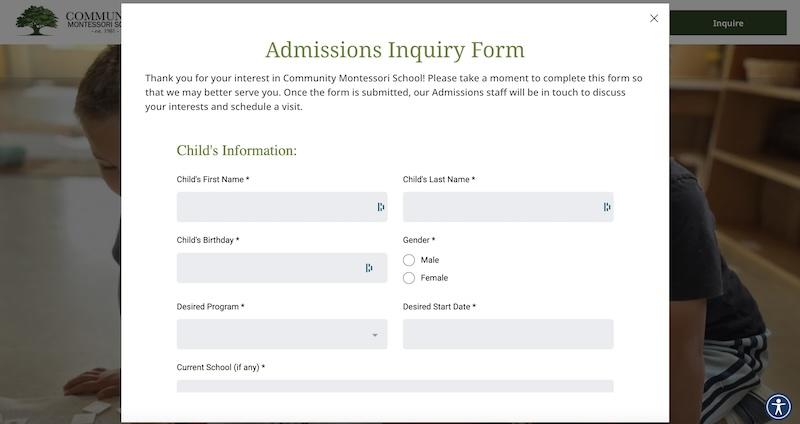Click autofill icon in Child's Birthday field
The width and height of the screenshot is (800, 424).
pyautogui.click(x=369, y=268)
